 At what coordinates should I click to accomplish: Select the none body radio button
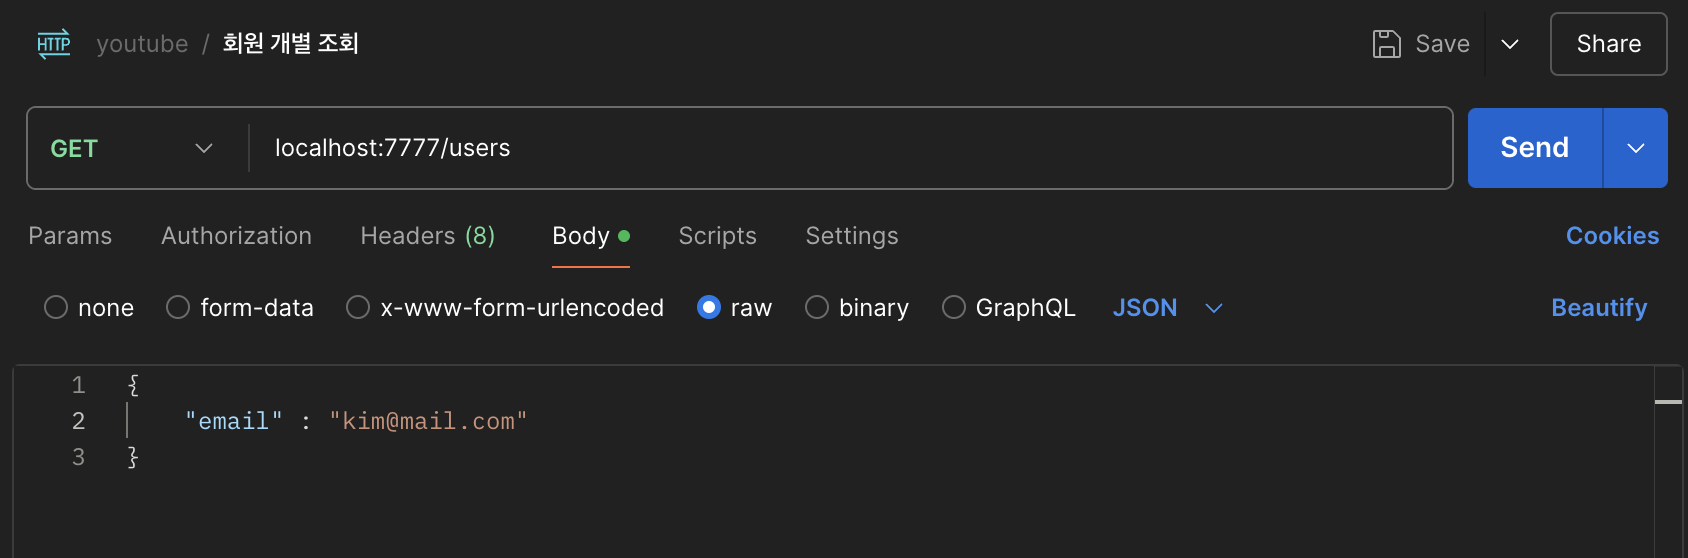(x=56, y=308)
